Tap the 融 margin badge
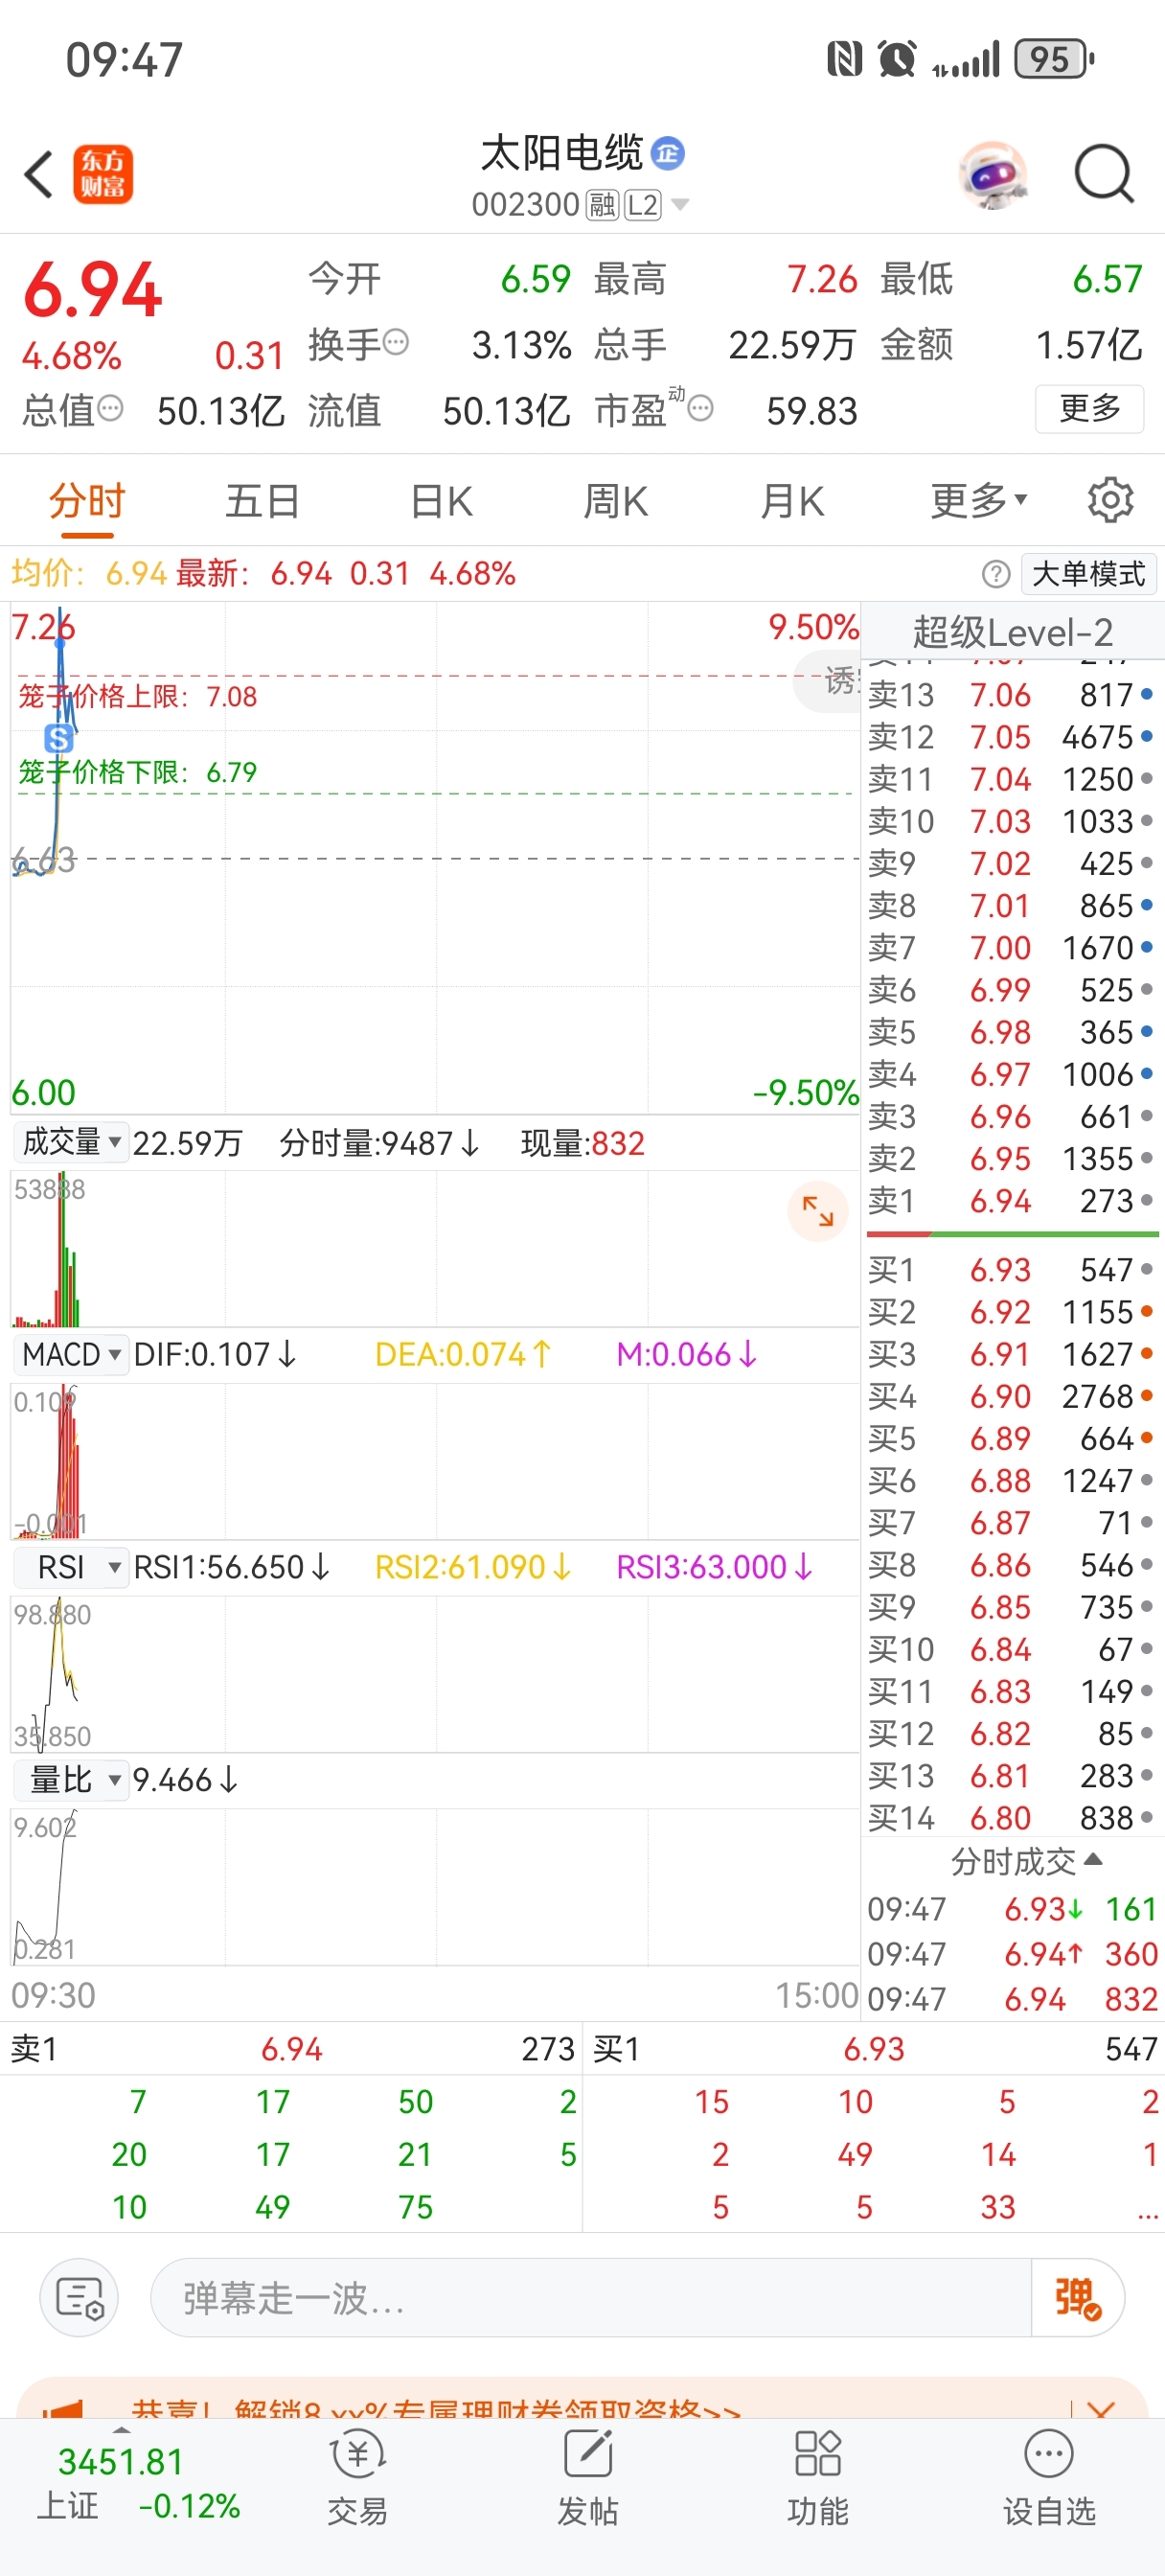 pyautogui.click(x=603, y=205)
